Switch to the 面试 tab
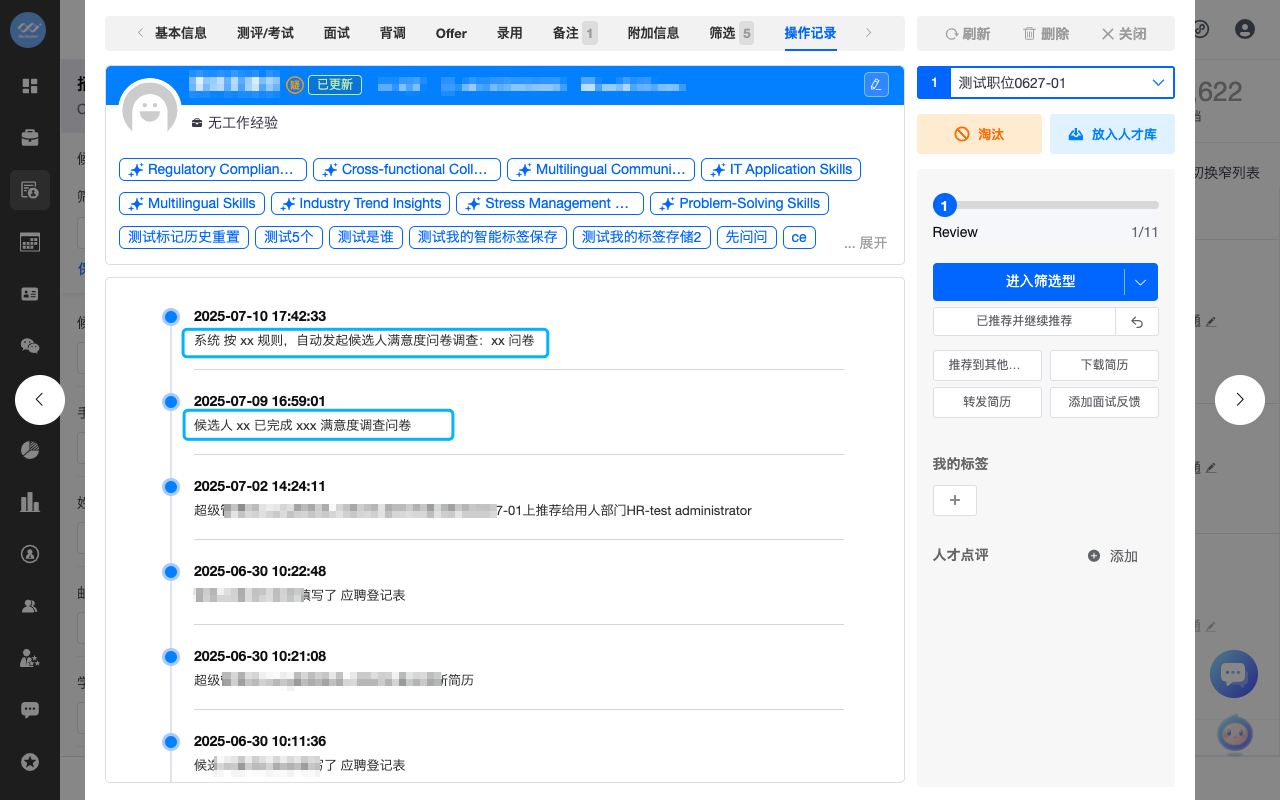The width and height of the screenshot is (1280, 800). [337, 33]
